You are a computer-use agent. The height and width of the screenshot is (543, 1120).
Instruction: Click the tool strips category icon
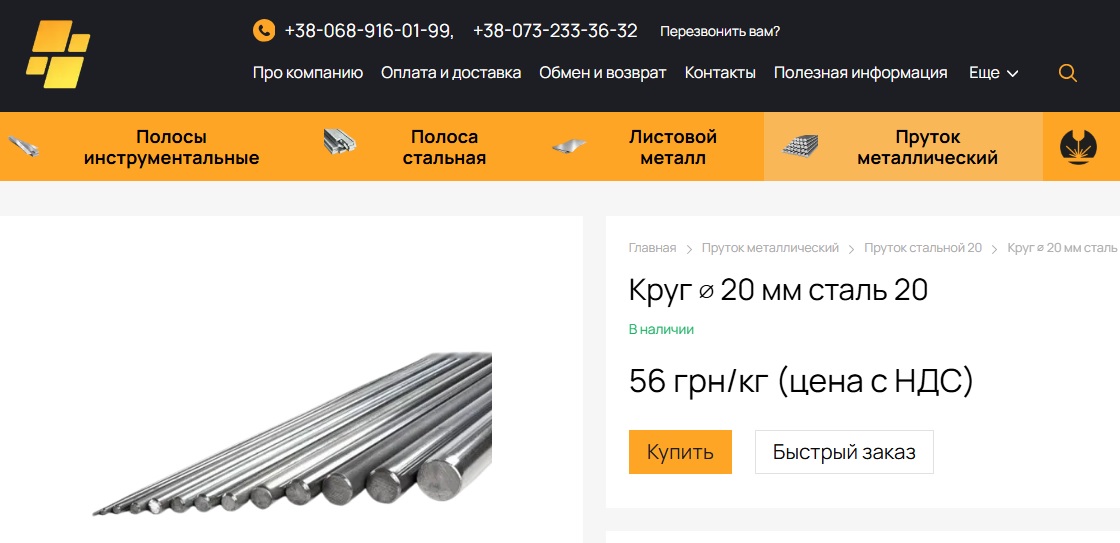pyautogui.click(x=24, y=146)
